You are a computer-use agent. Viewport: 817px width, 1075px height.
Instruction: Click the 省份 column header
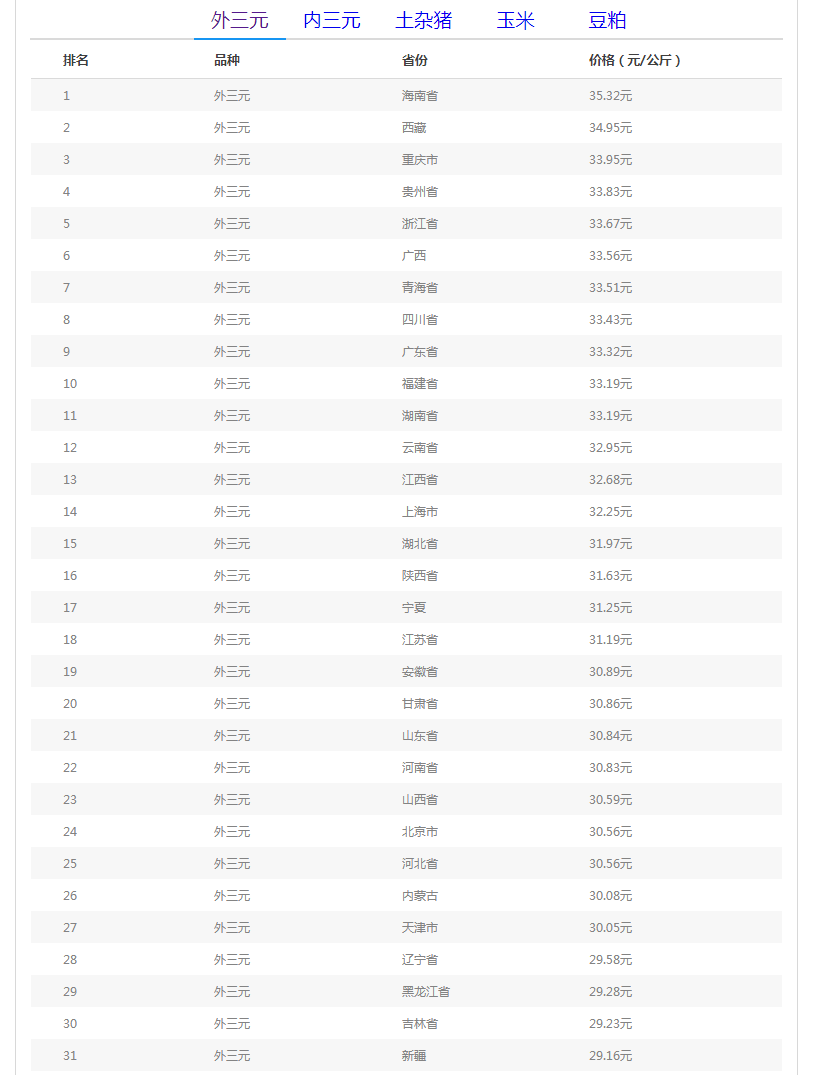[x=415, y=60]
